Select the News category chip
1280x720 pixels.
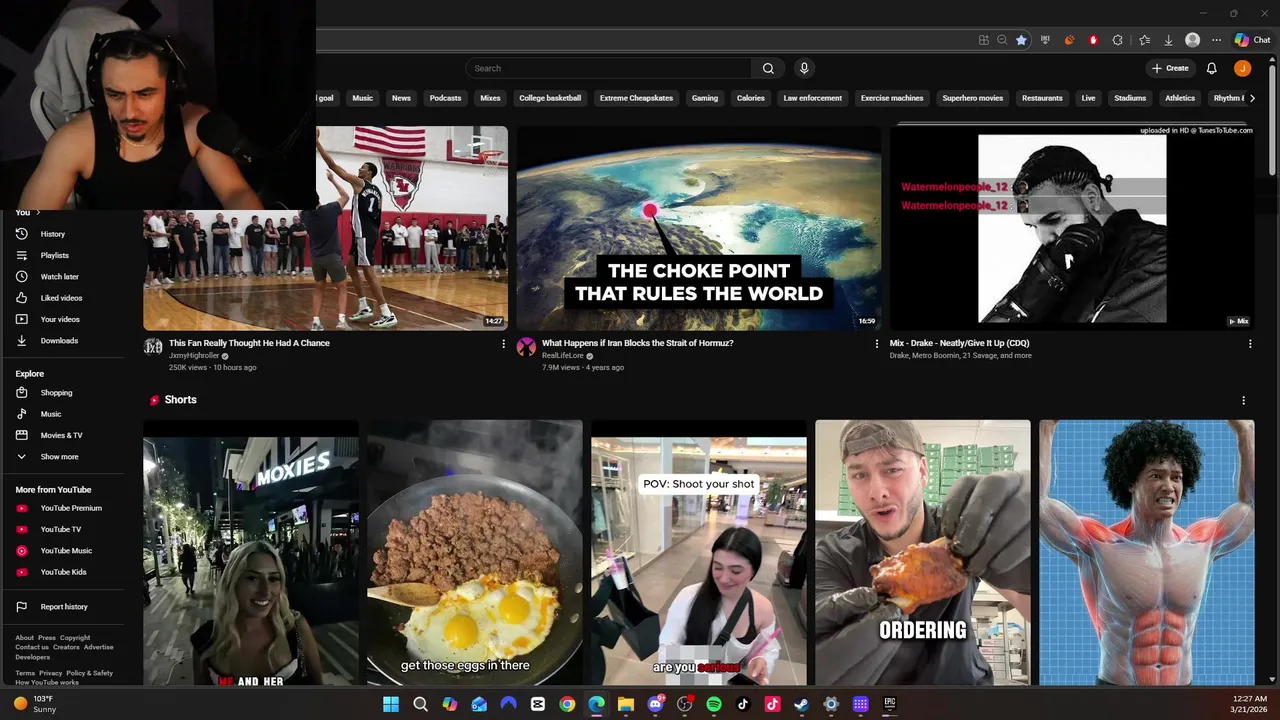401,98
